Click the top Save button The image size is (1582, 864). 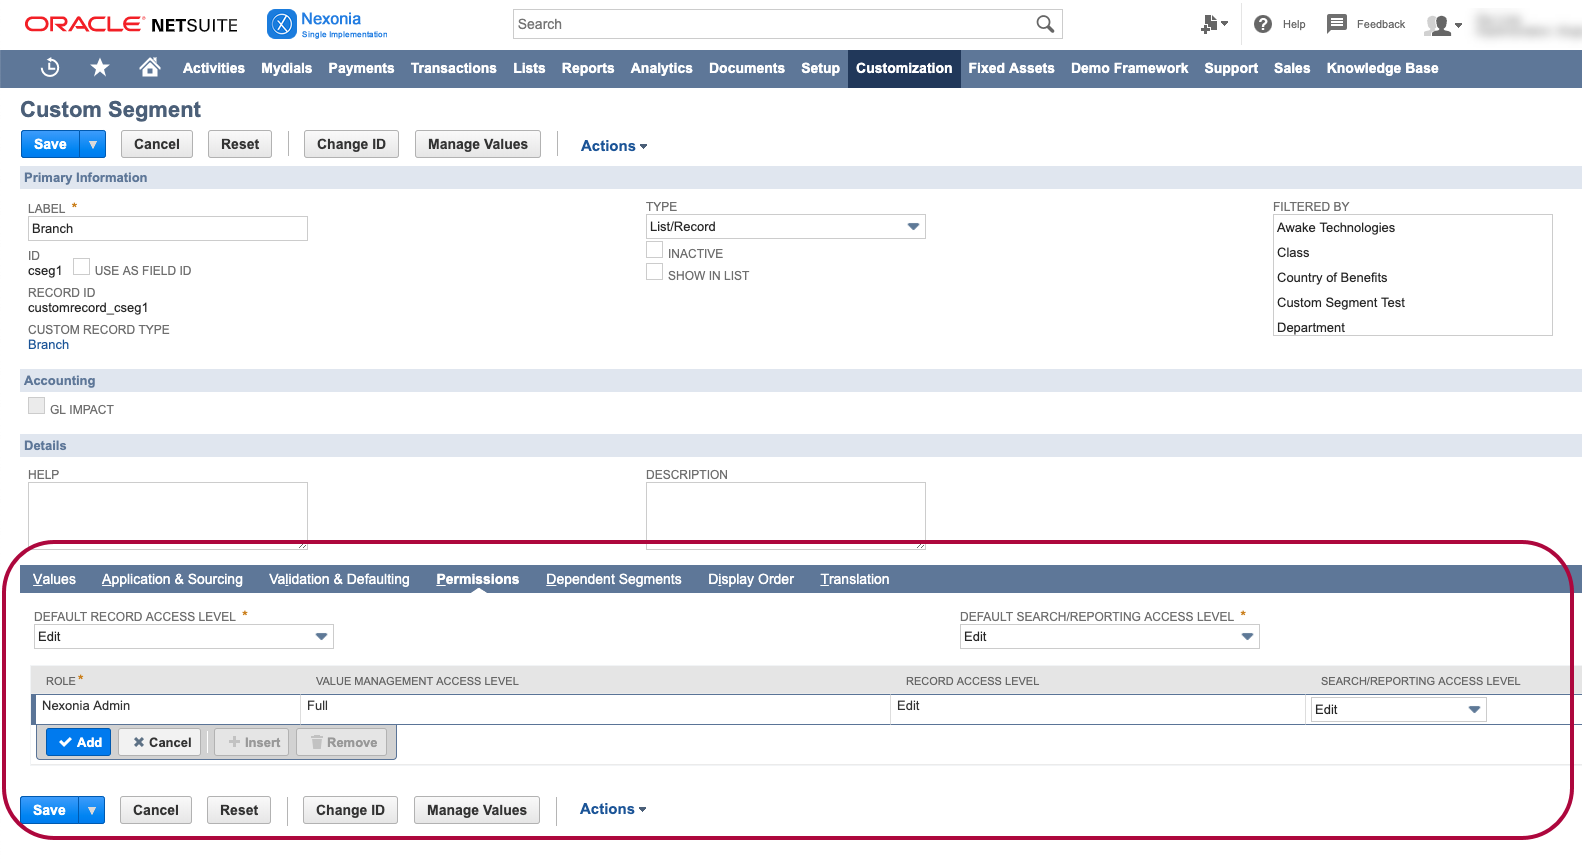(x=50, y=144)
